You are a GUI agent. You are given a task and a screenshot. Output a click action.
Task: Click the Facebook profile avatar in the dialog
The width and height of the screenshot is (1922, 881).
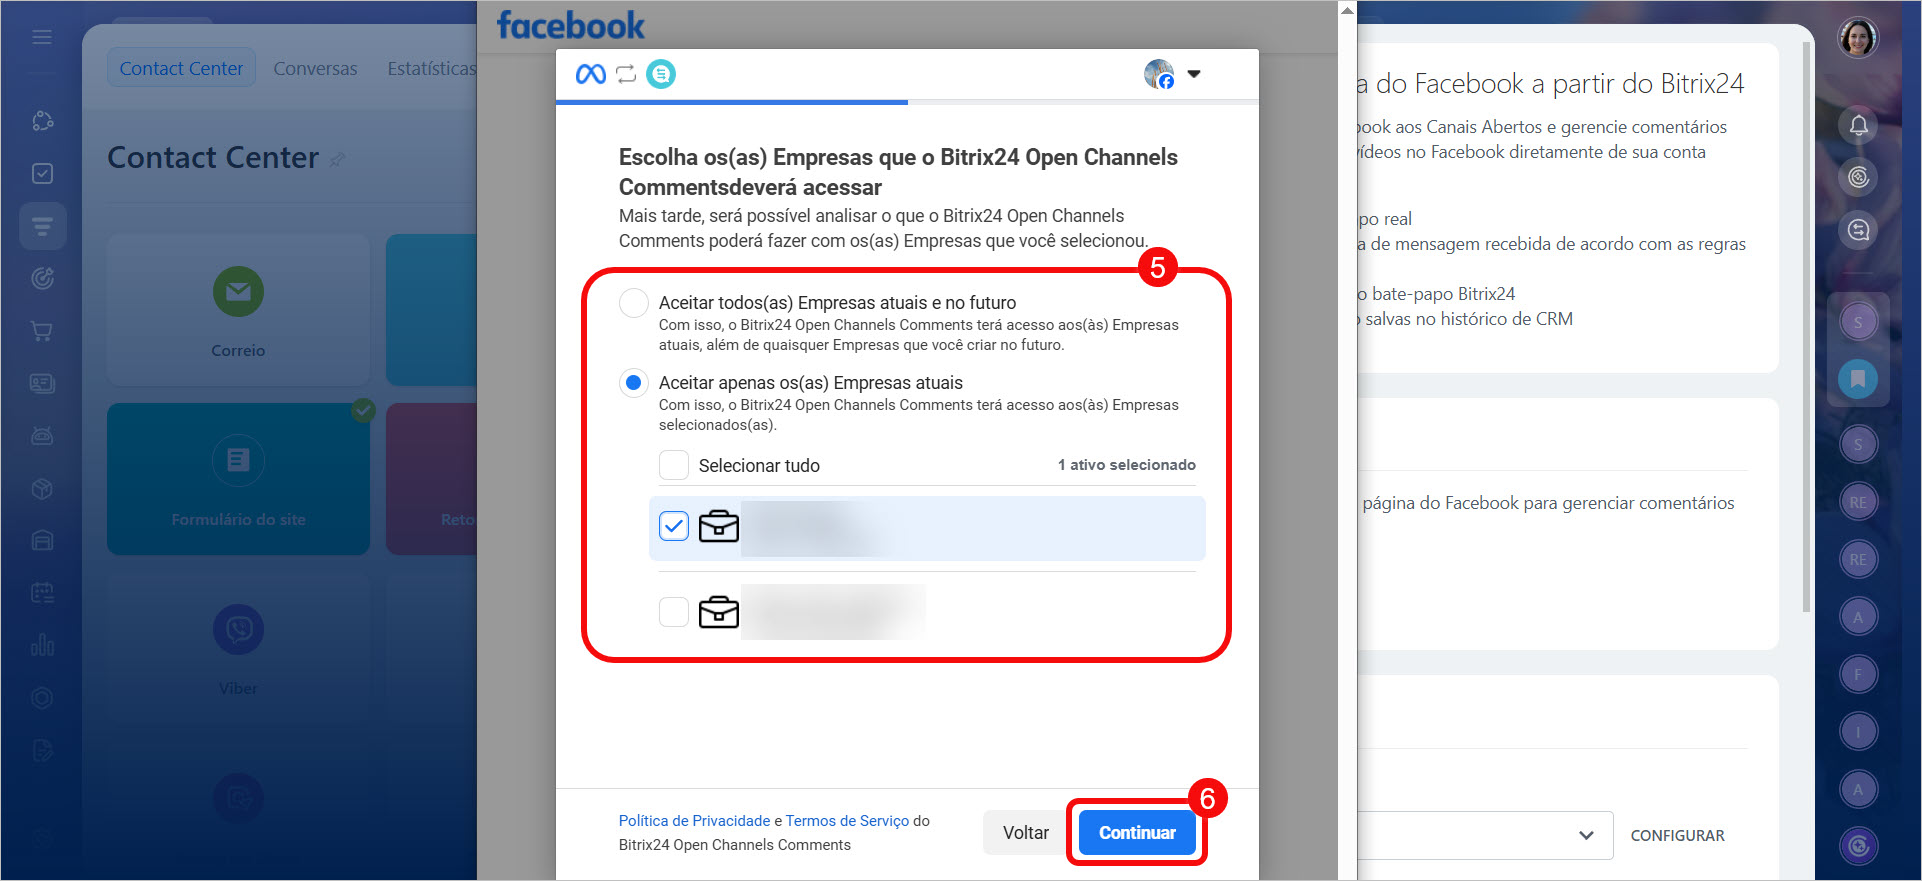(1159, 74)
